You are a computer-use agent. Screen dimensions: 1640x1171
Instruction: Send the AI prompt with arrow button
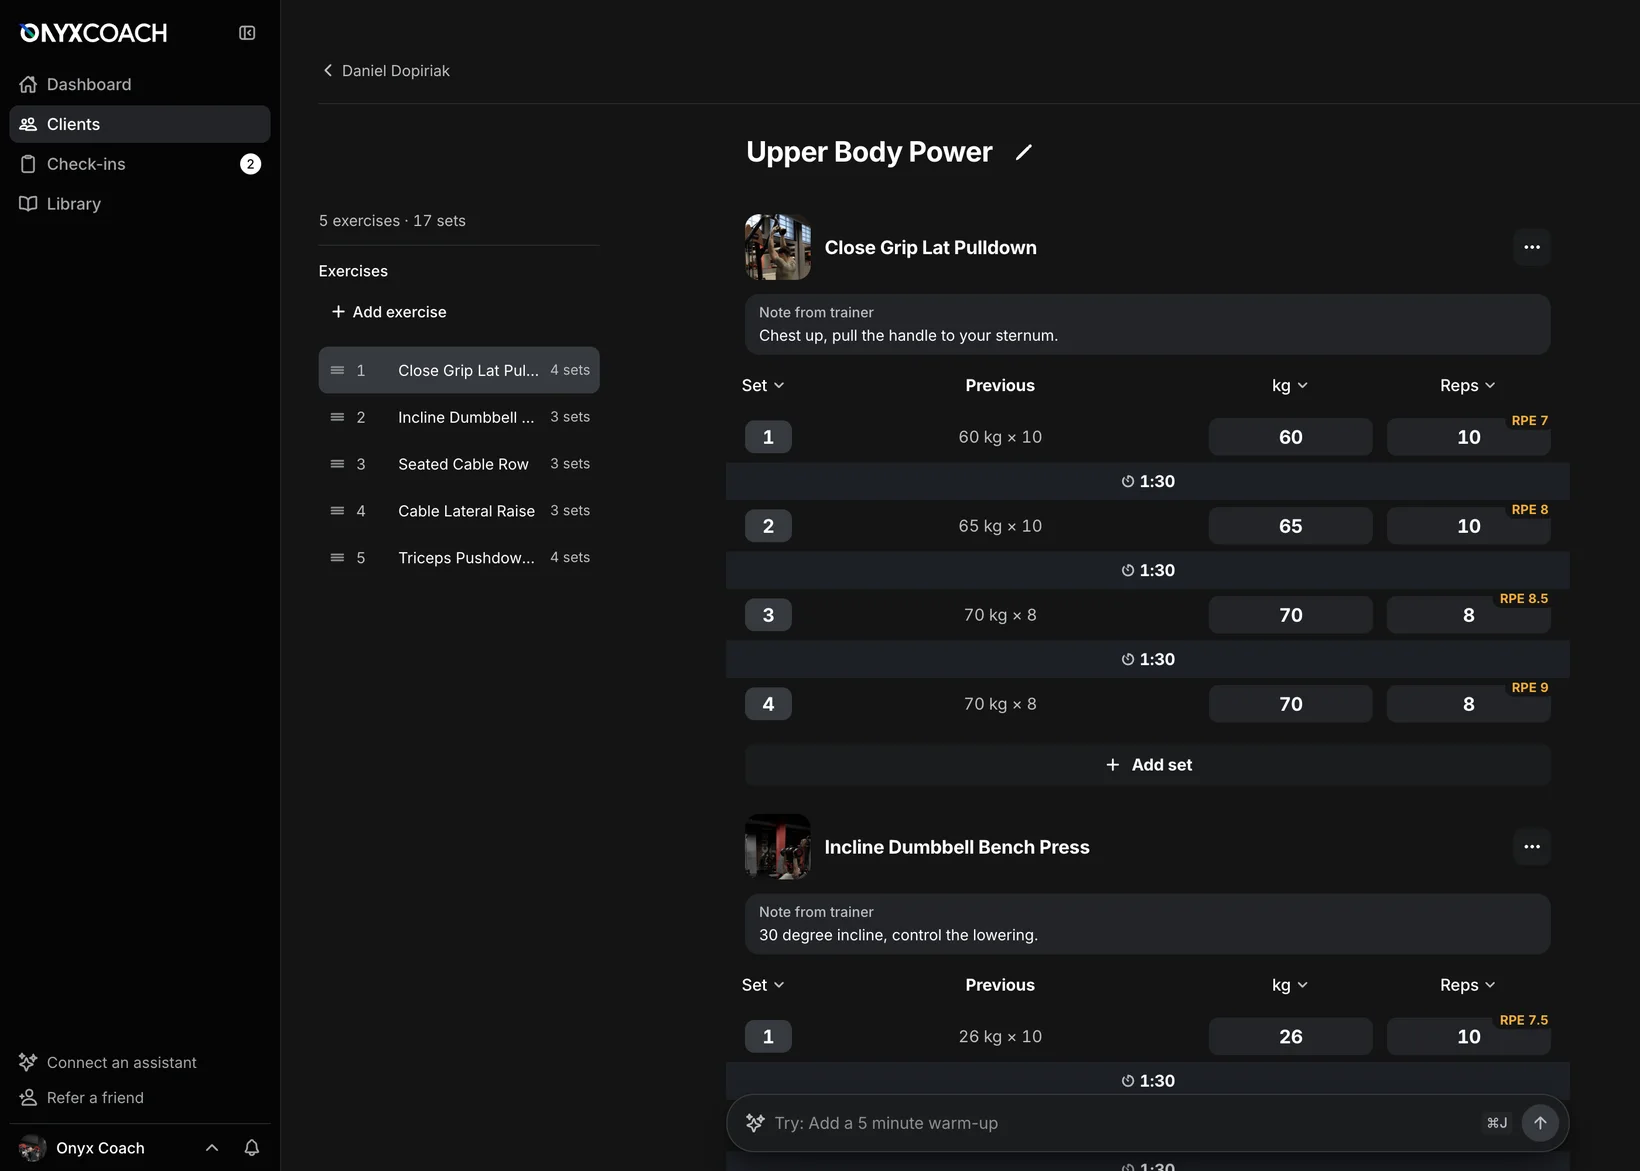[1540, 1123]
